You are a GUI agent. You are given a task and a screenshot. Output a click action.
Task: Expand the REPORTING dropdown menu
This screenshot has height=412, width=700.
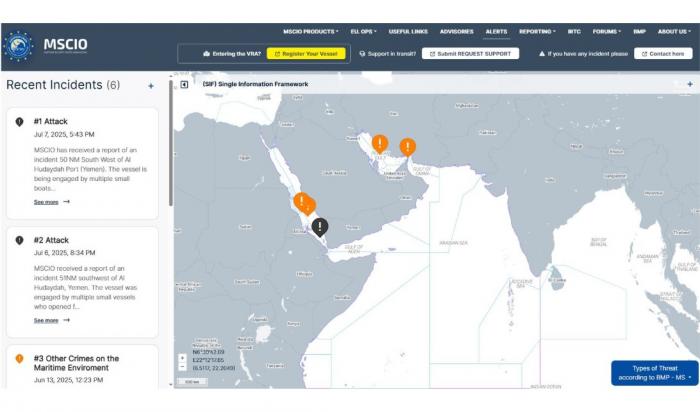pyautogui.click(x=537, y=32)
